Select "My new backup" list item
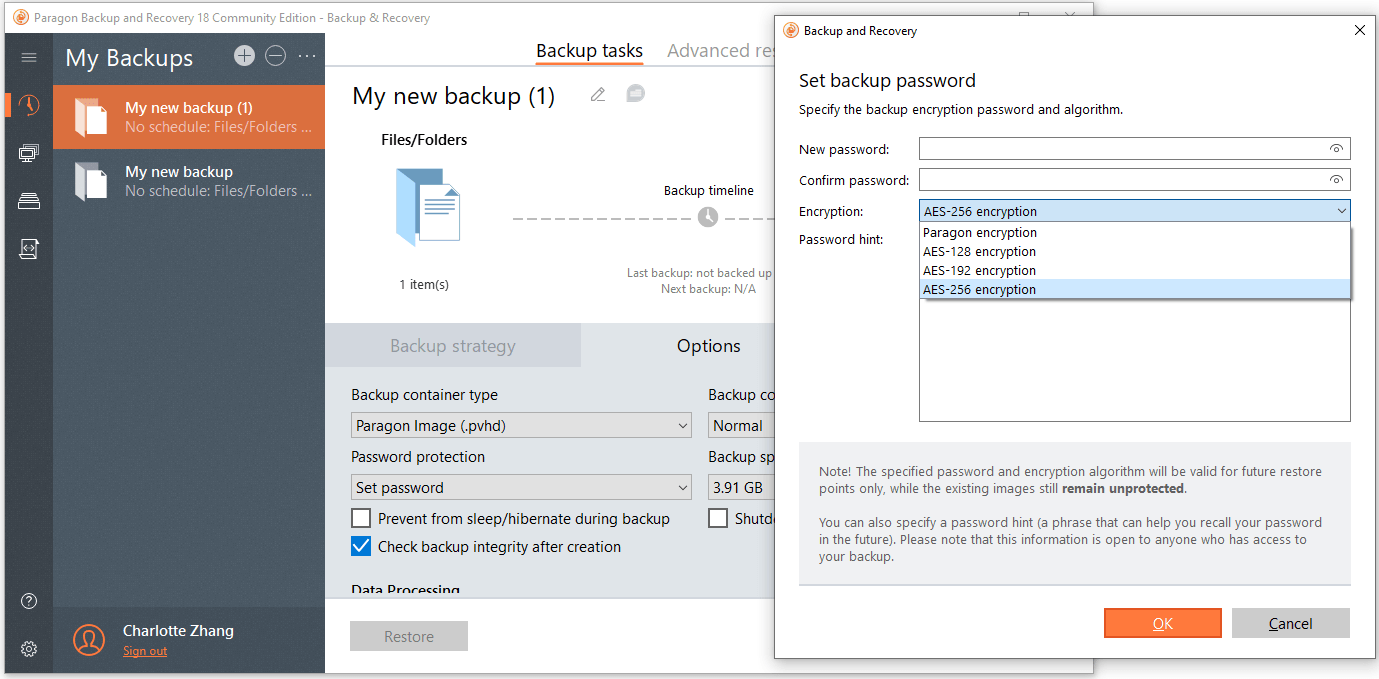The height and width of the screenshot is (679, 1379). [189, 181]
